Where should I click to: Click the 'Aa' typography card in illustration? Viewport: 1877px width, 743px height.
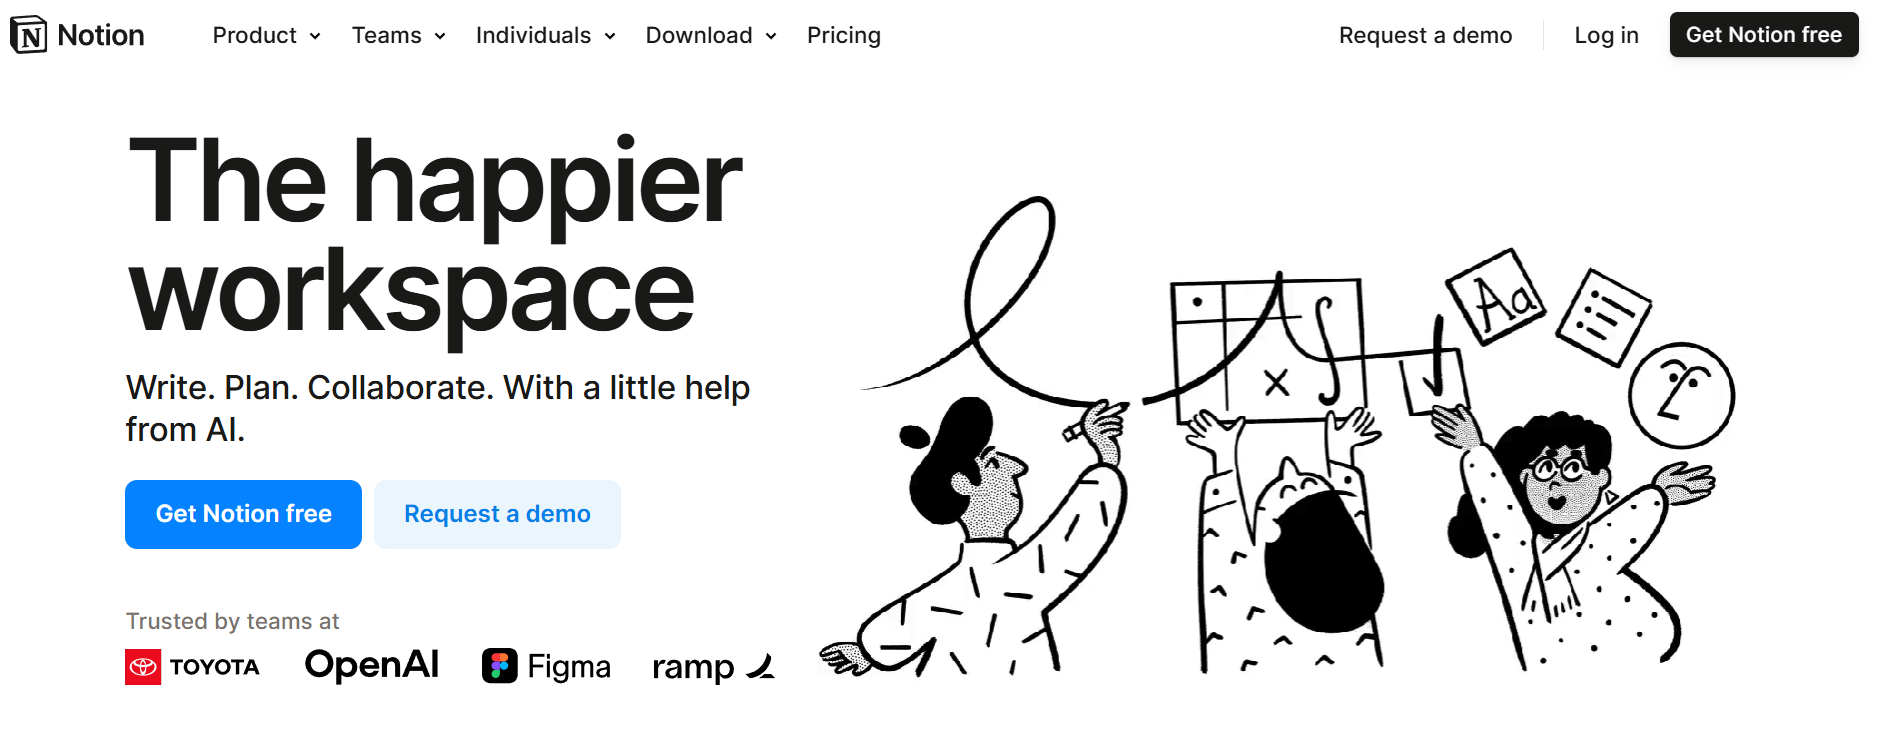tap(1496, 297)
